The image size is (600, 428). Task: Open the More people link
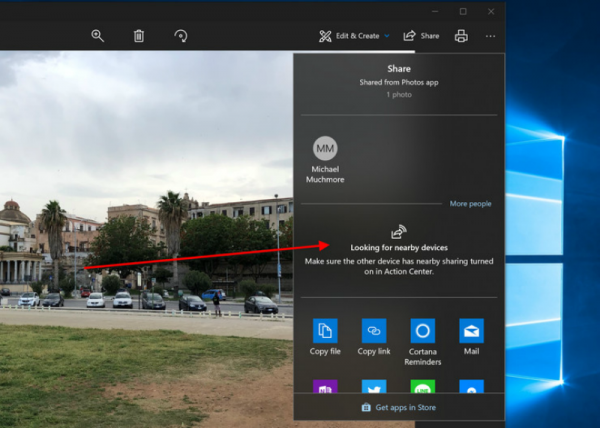[x=470, y=204]
